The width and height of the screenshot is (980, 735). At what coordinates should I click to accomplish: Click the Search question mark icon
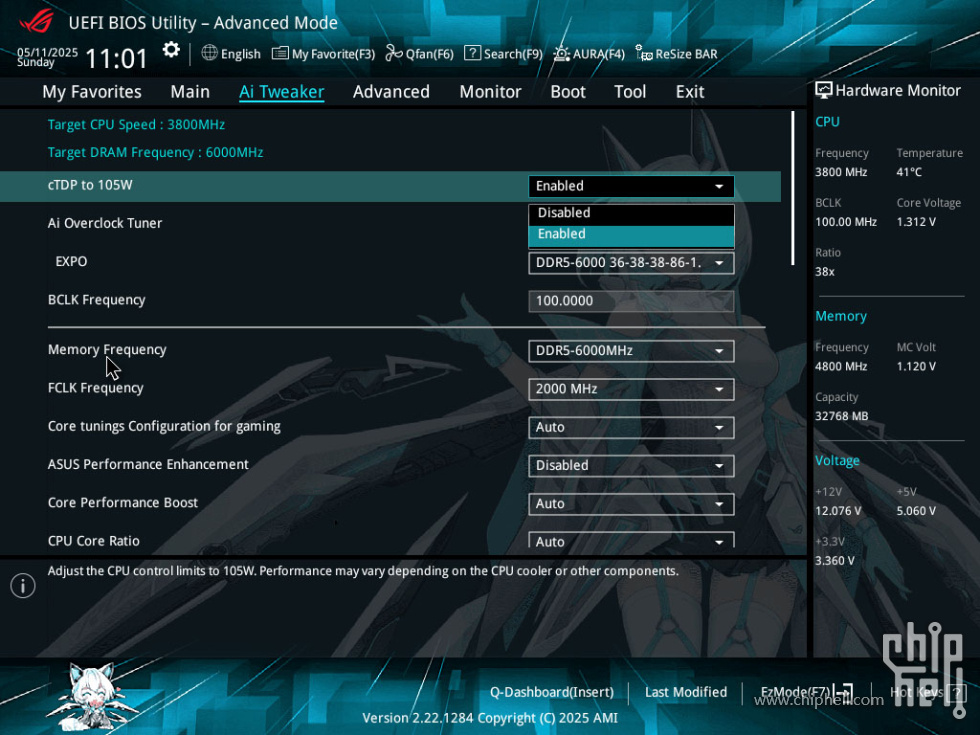(x=472, y=53)
